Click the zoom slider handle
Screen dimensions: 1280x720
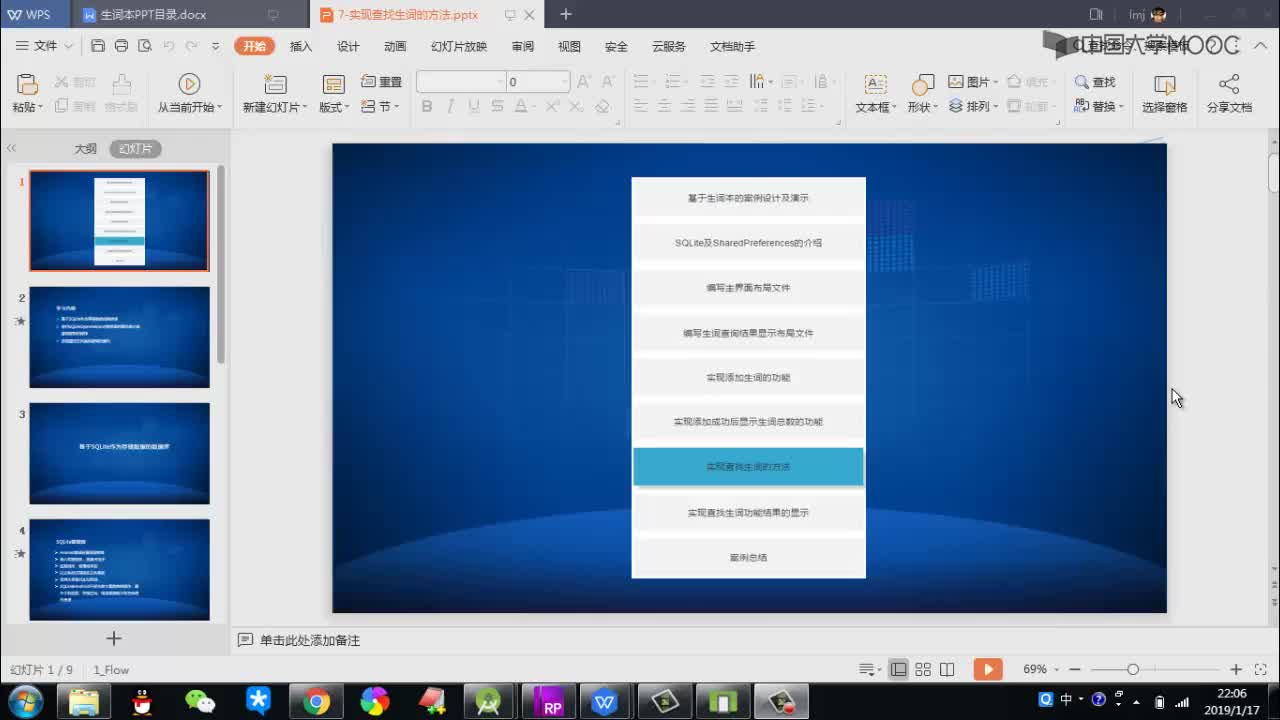tap(1132, 669)
